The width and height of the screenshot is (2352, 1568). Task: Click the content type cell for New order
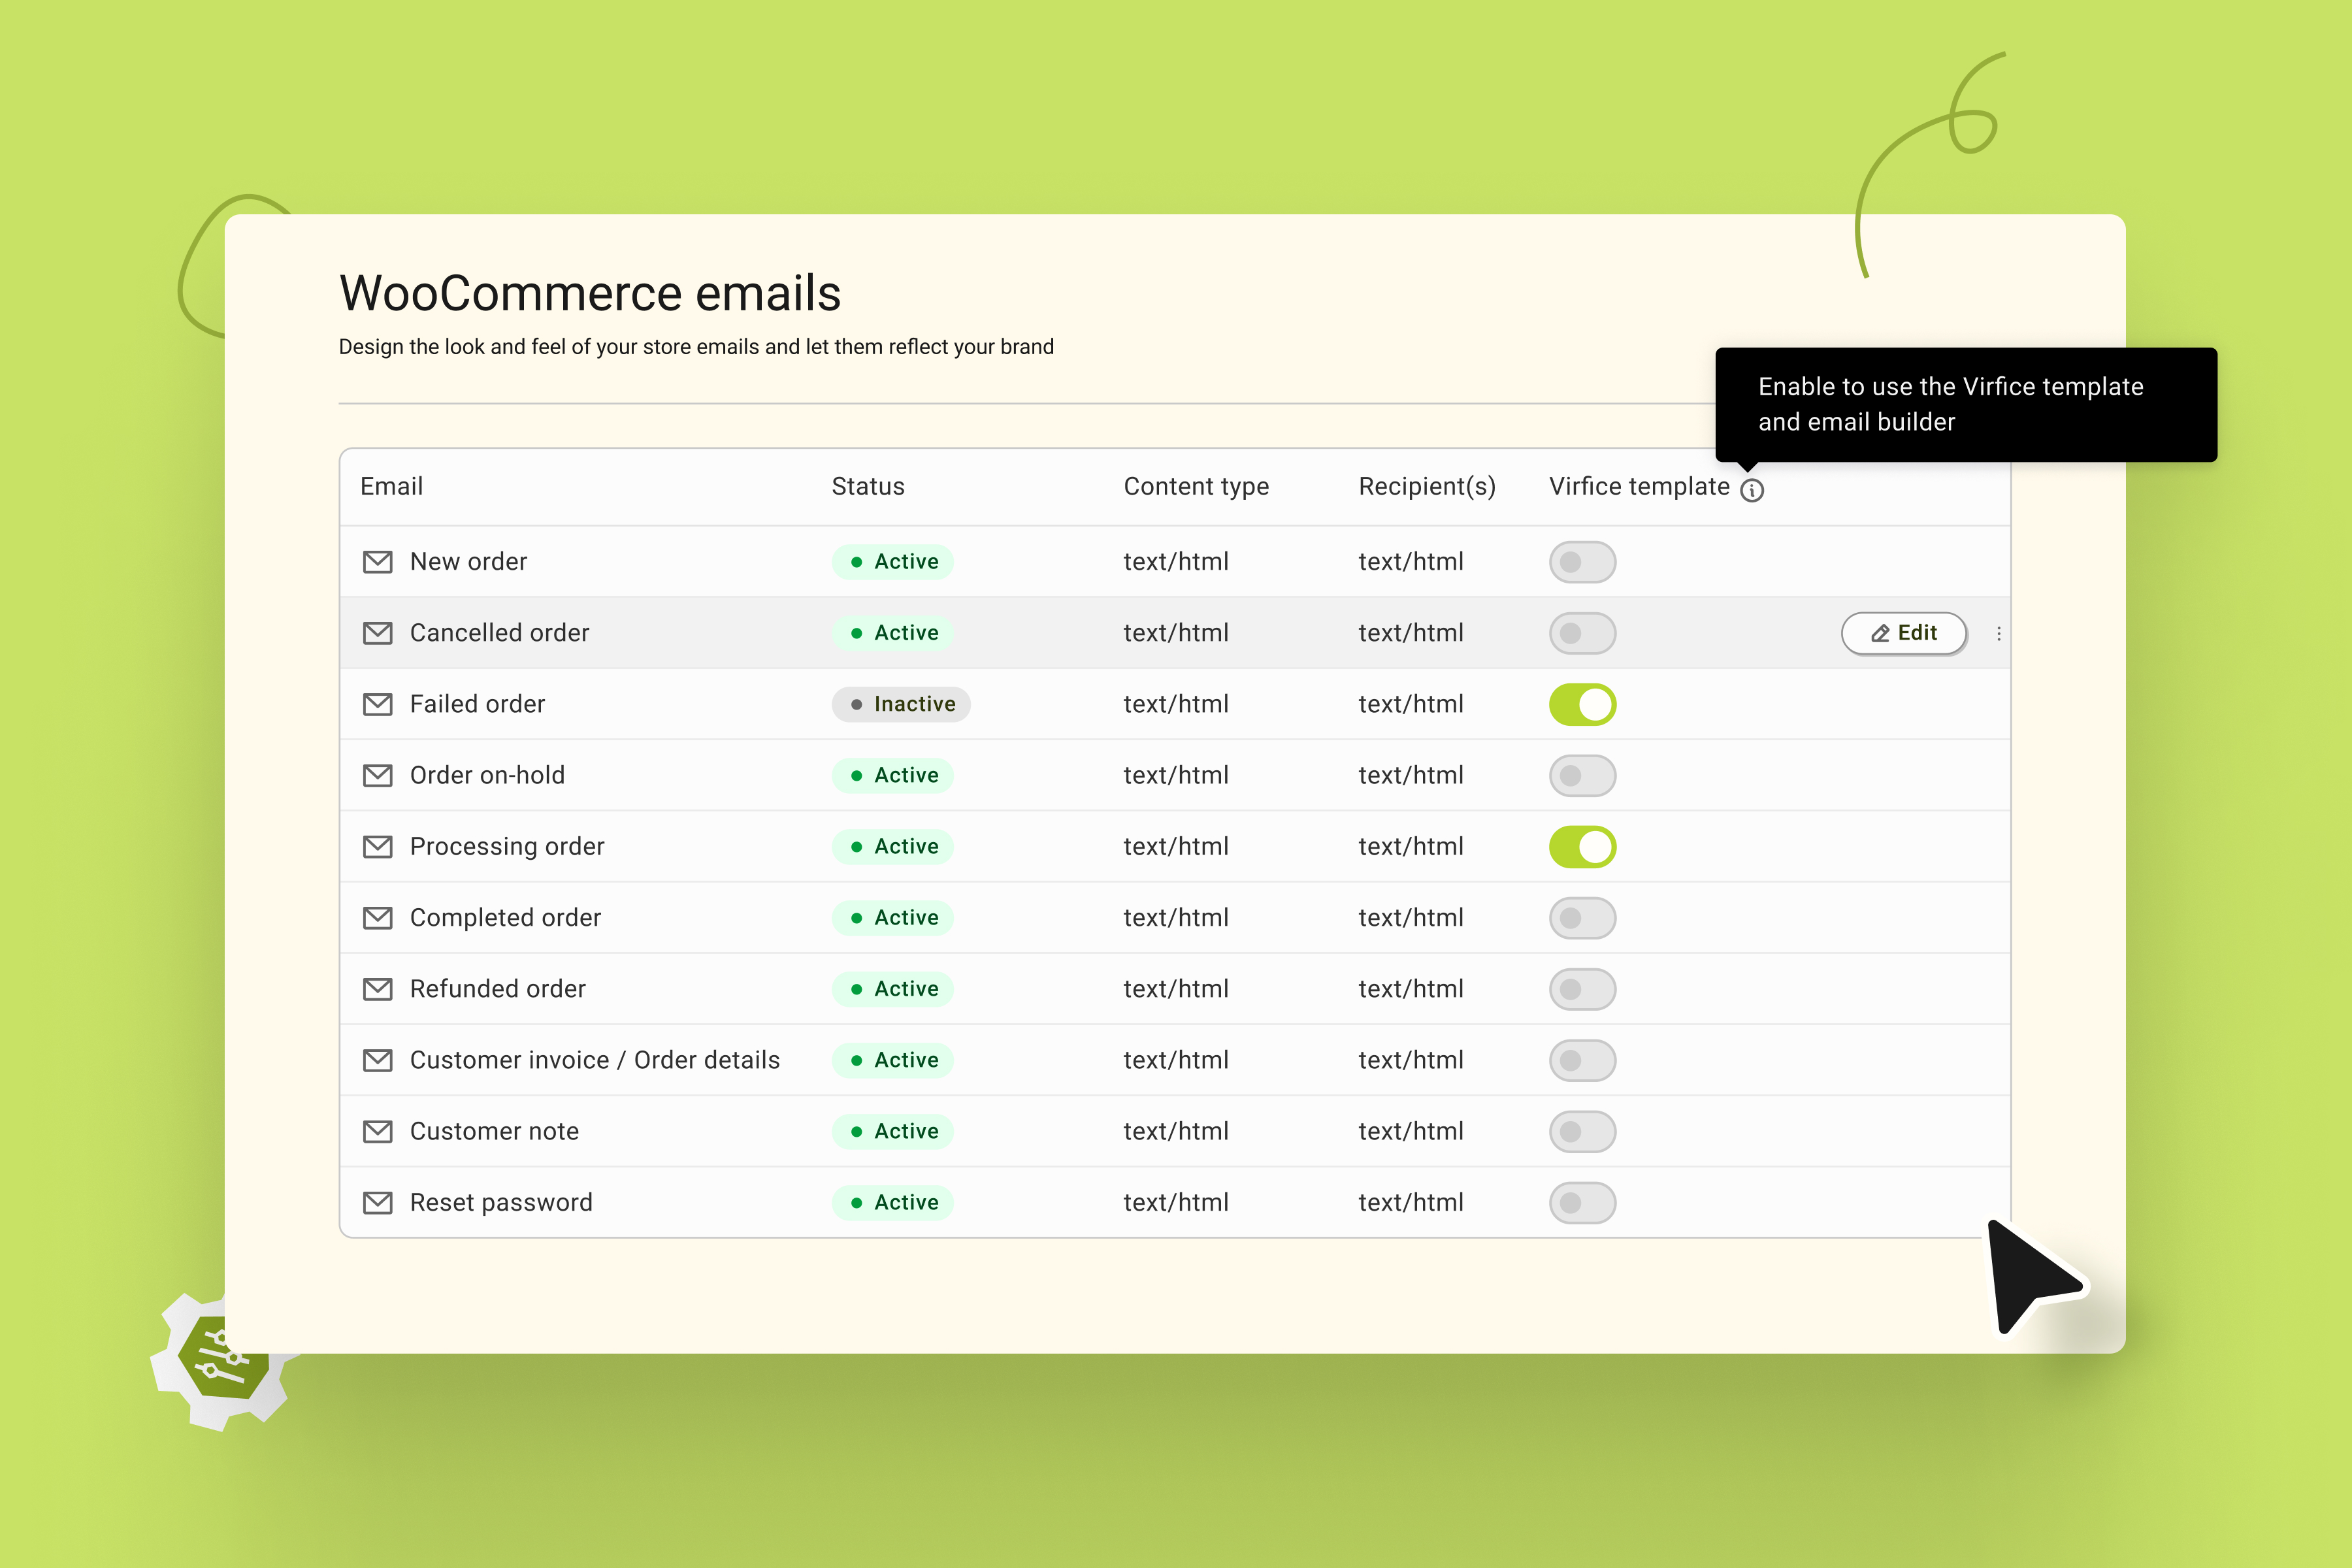(x=1176, y=562)
